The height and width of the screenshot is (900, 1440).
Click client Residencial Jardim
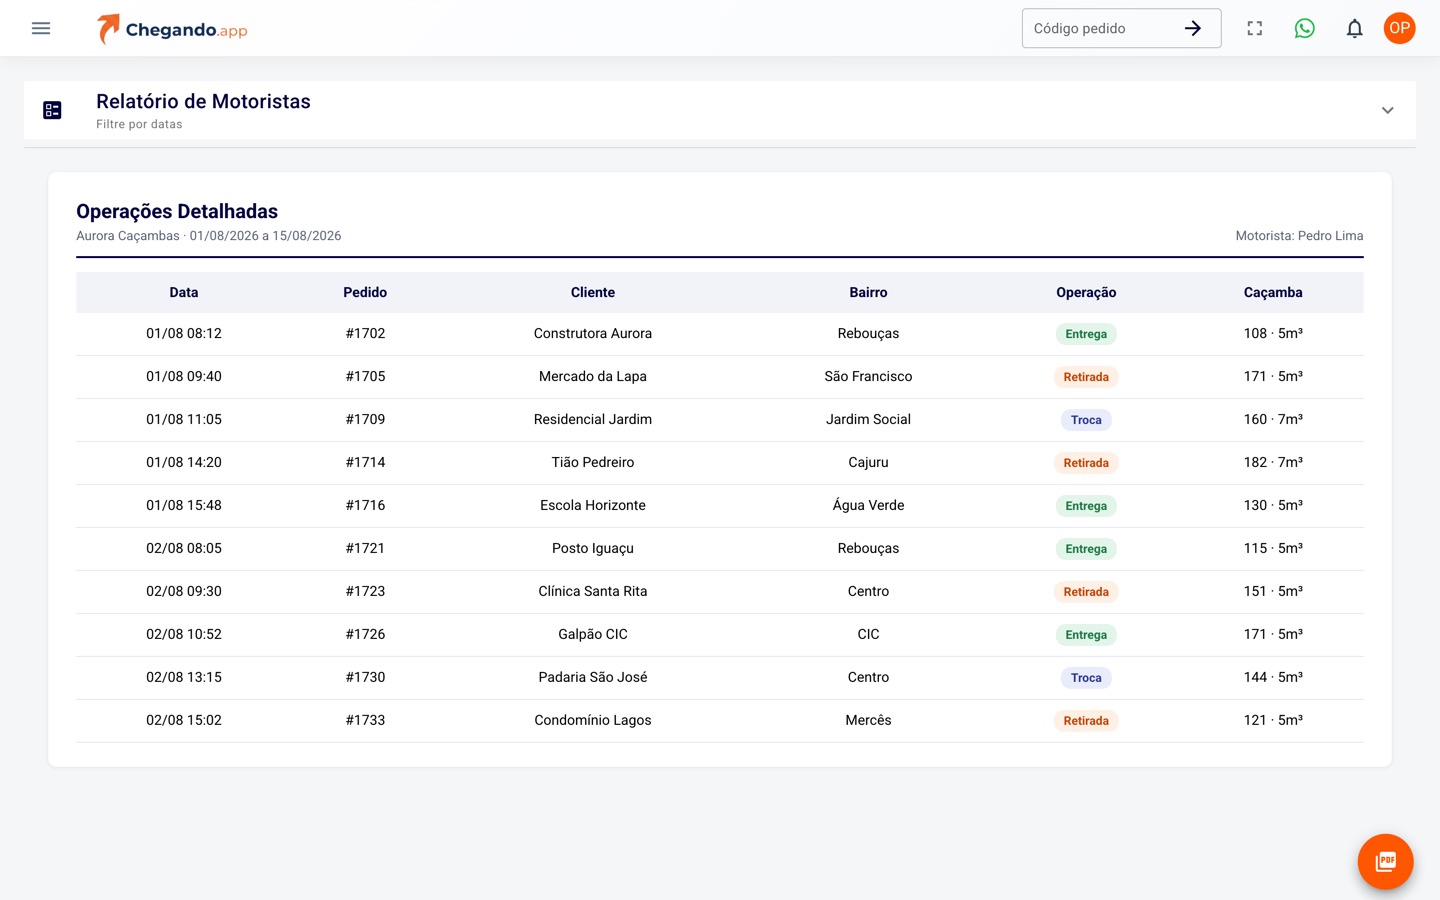pos(593,419)
